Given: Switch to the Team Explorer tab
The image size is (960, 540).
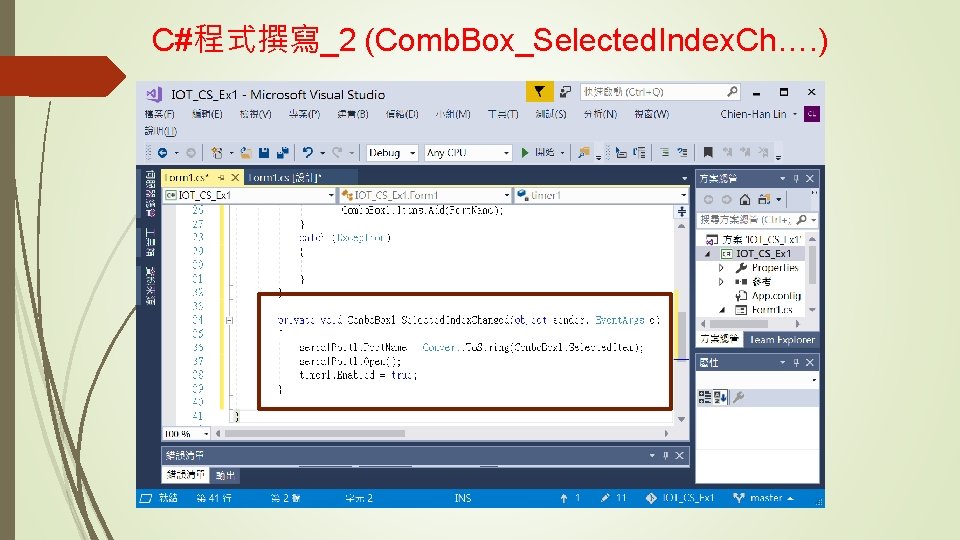Looking at the screenshot, I should point(782,340).
